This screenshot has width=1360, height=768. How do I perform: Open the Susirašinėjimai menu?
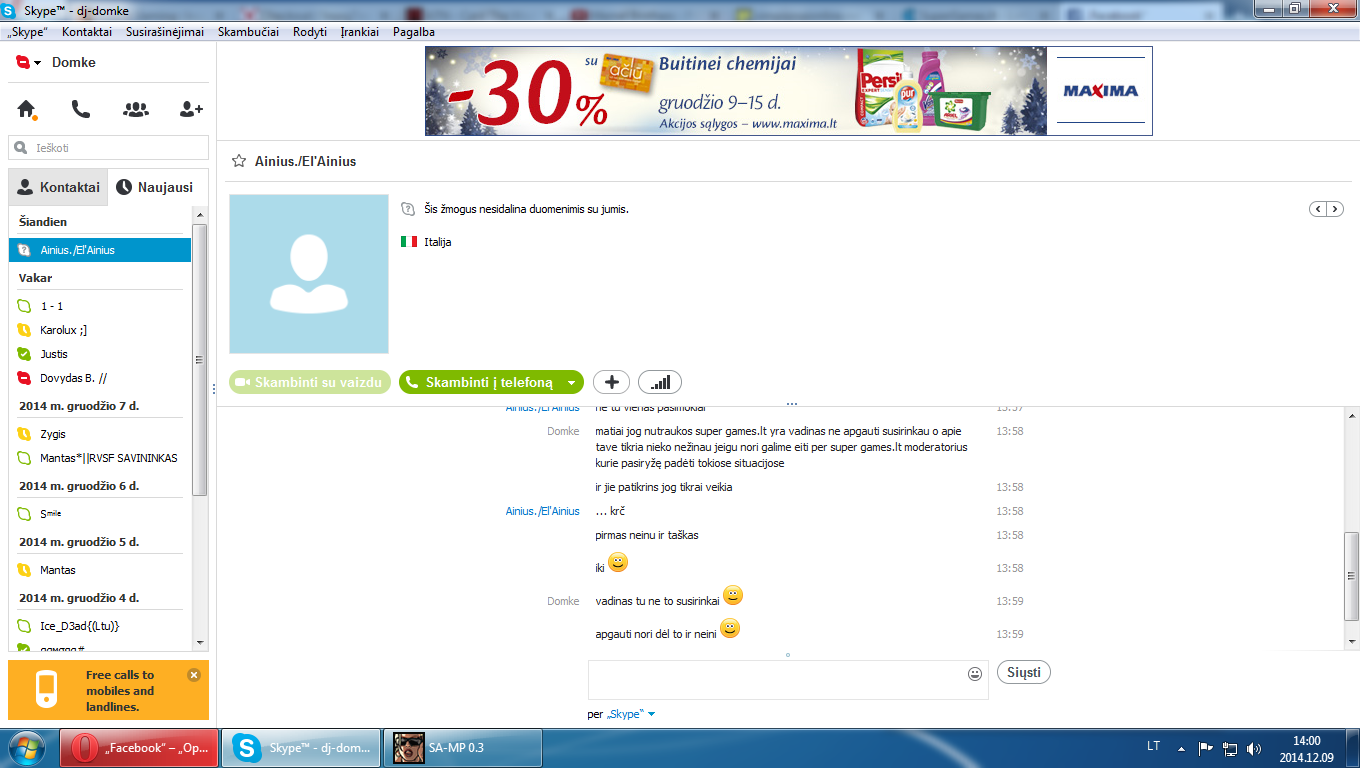pyautogui.click(x=165, y=32)
